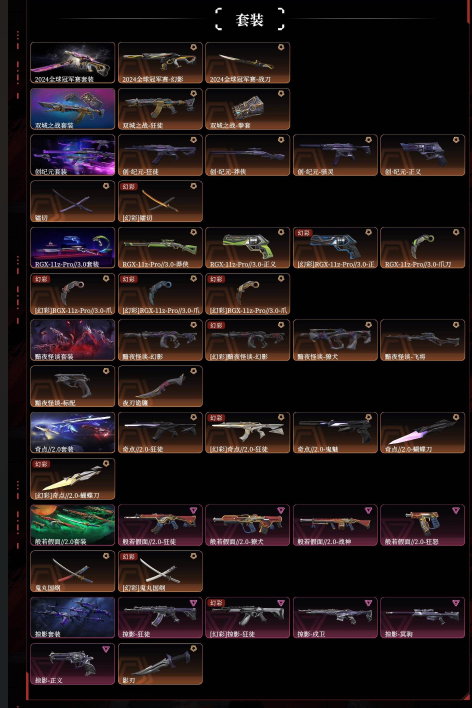
Task: Open the green 般若假面//2.0套装 bundle thumbnail
Action: pyautogui.click(x=73, y=525)
